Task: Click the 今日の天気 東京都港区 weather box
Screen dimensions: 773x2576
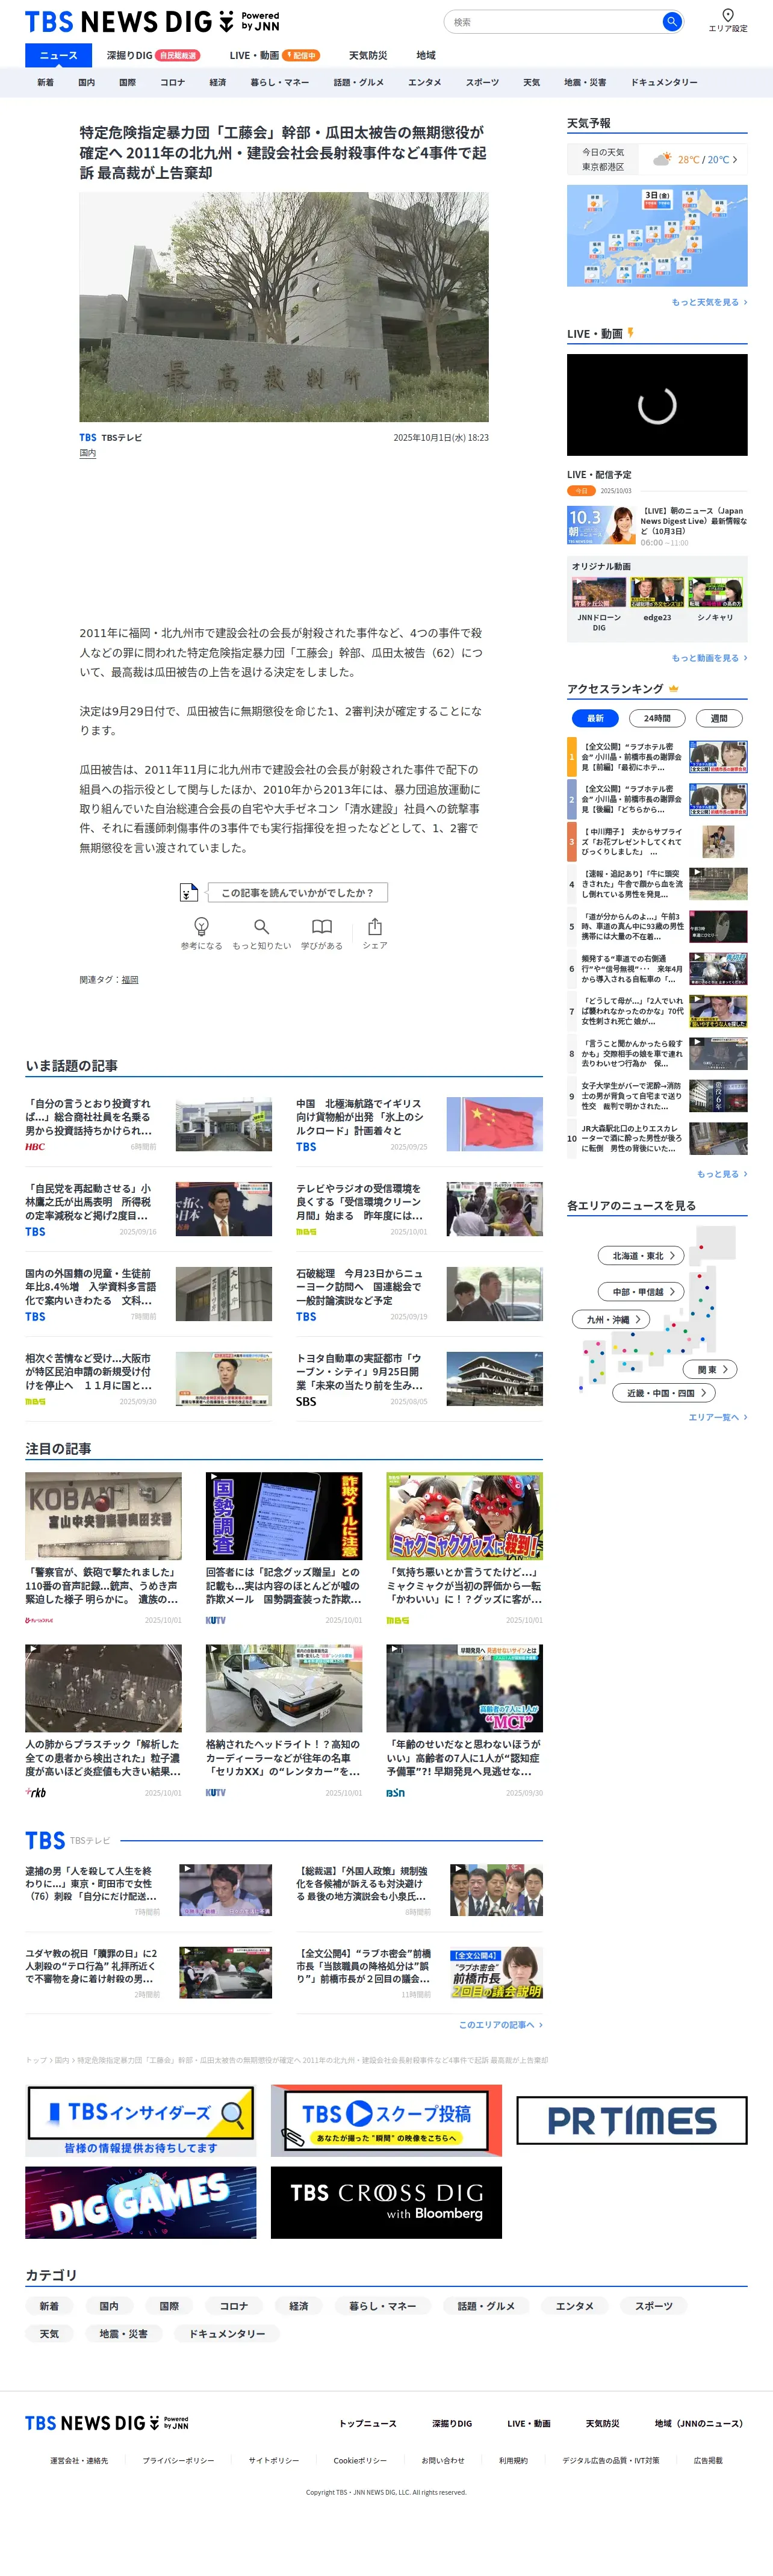Action: point(657,160)
